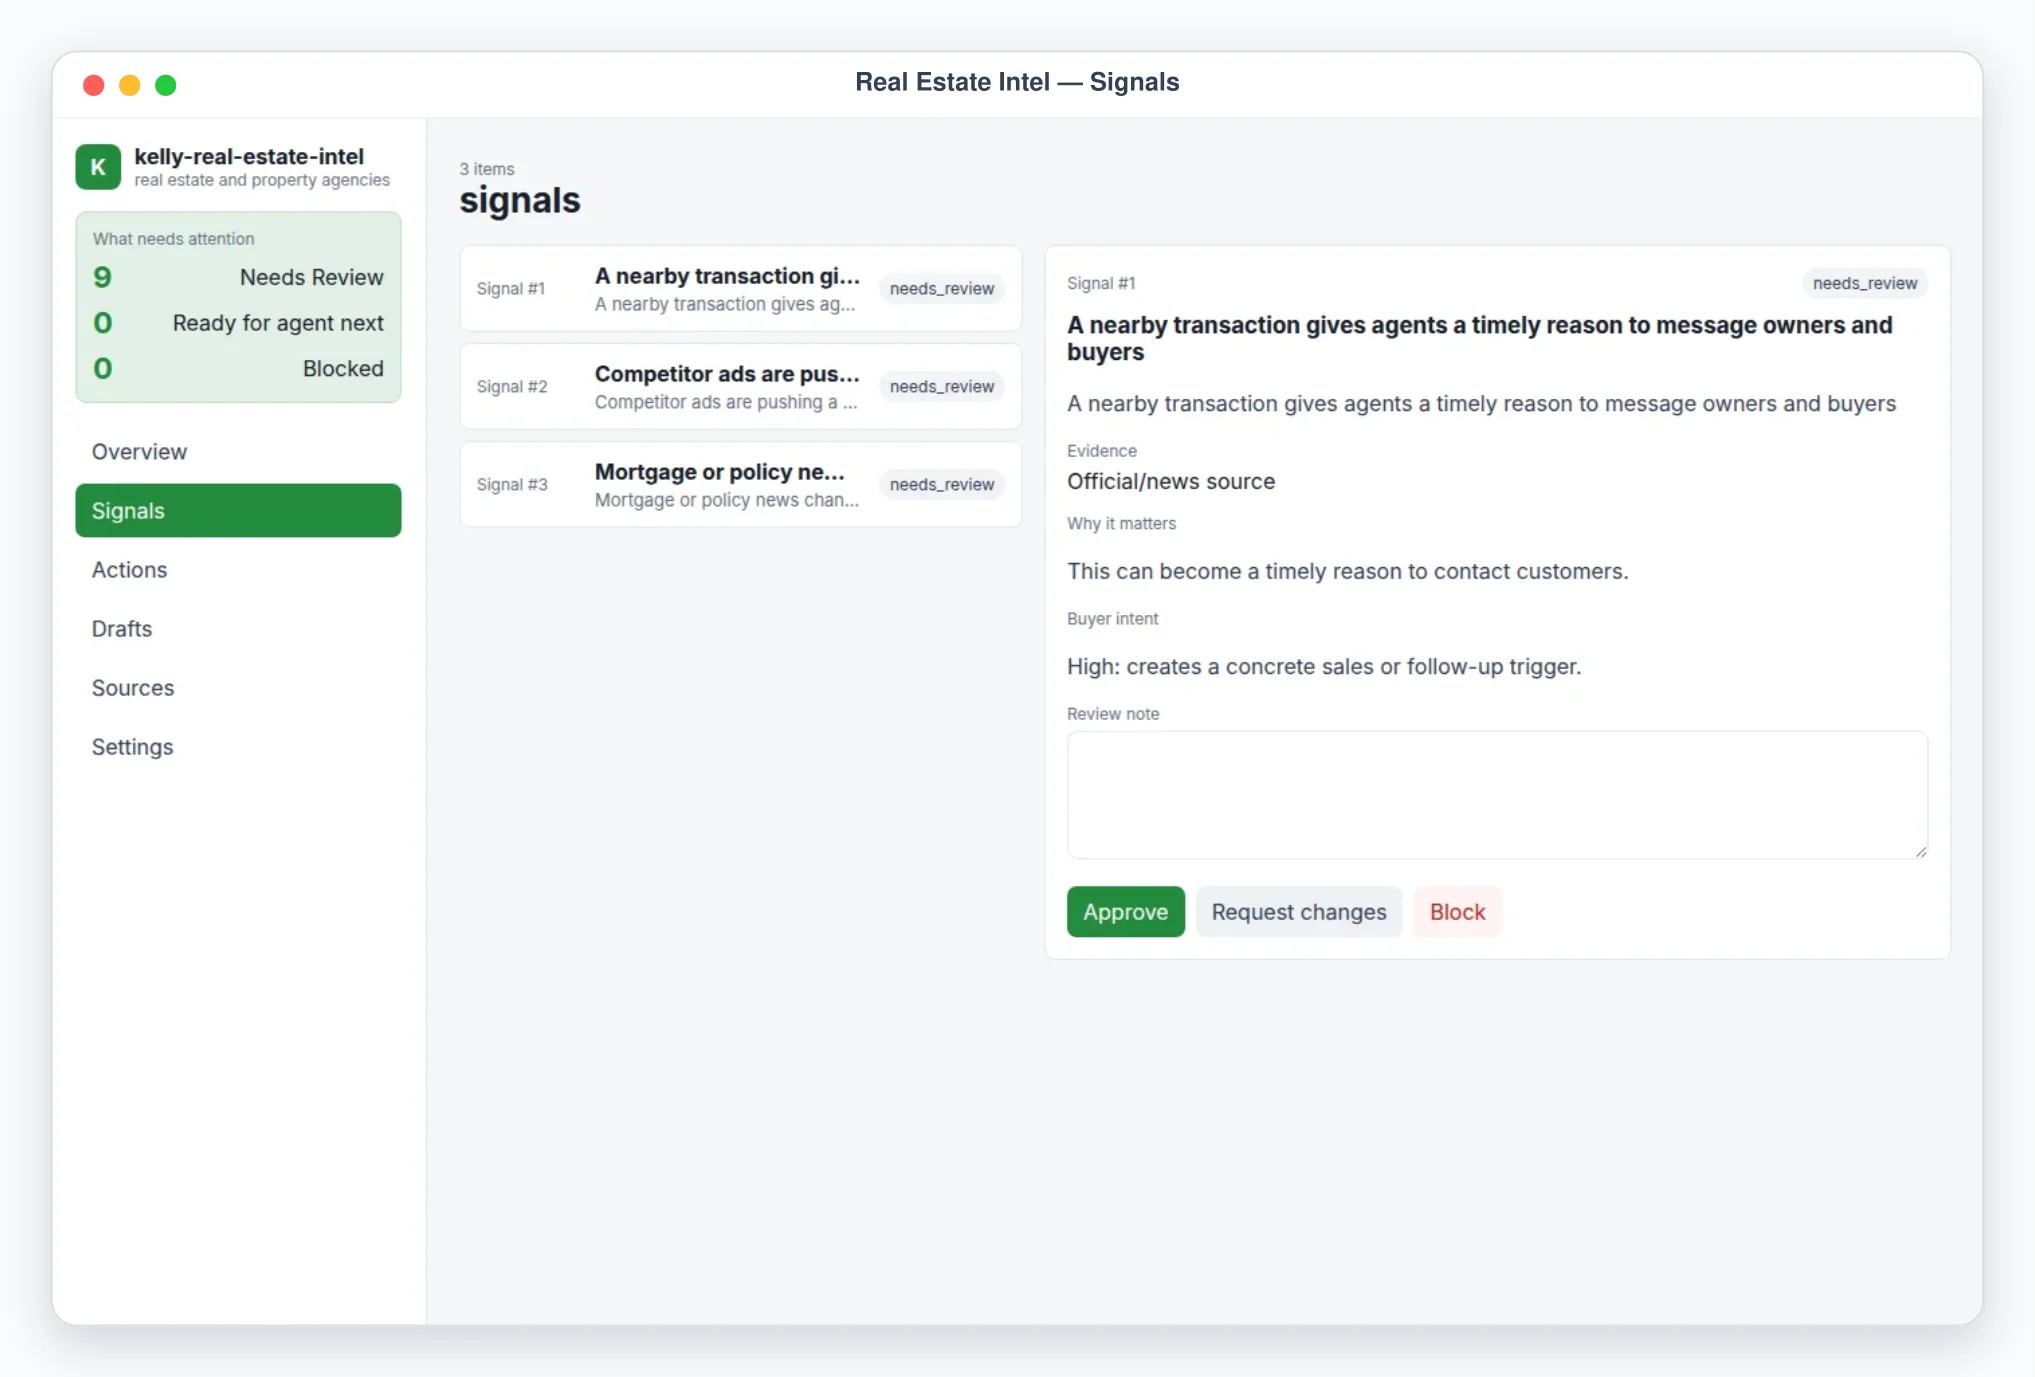Approve the selected signal
2035x1377 pixels.
(x=1125, y=912)
